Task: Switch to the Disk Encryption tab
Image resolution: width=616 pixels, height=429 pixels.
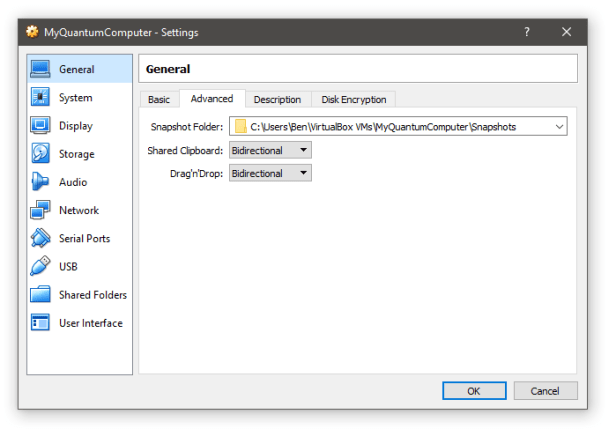Action: pos(354,99)
